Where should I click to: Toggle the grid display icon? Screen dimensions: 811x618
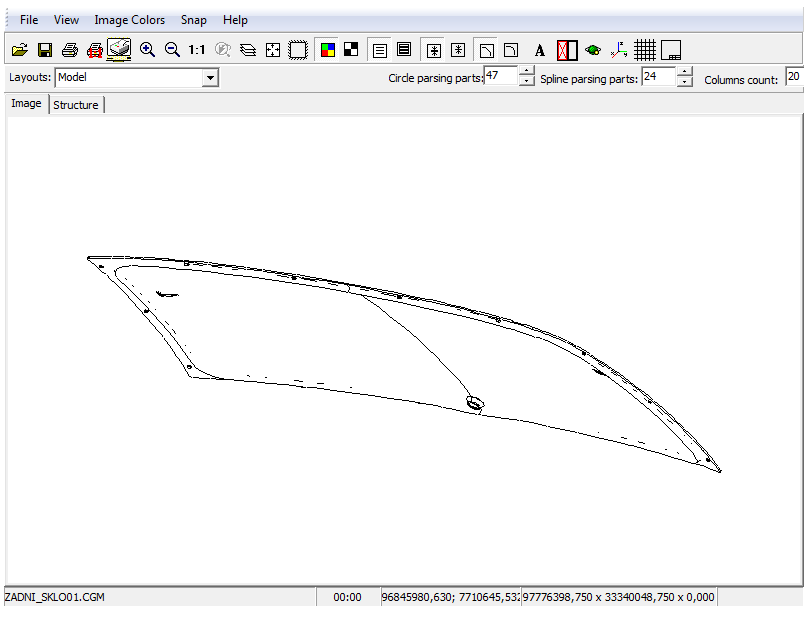pyautogui.click(x=645, y=51)
